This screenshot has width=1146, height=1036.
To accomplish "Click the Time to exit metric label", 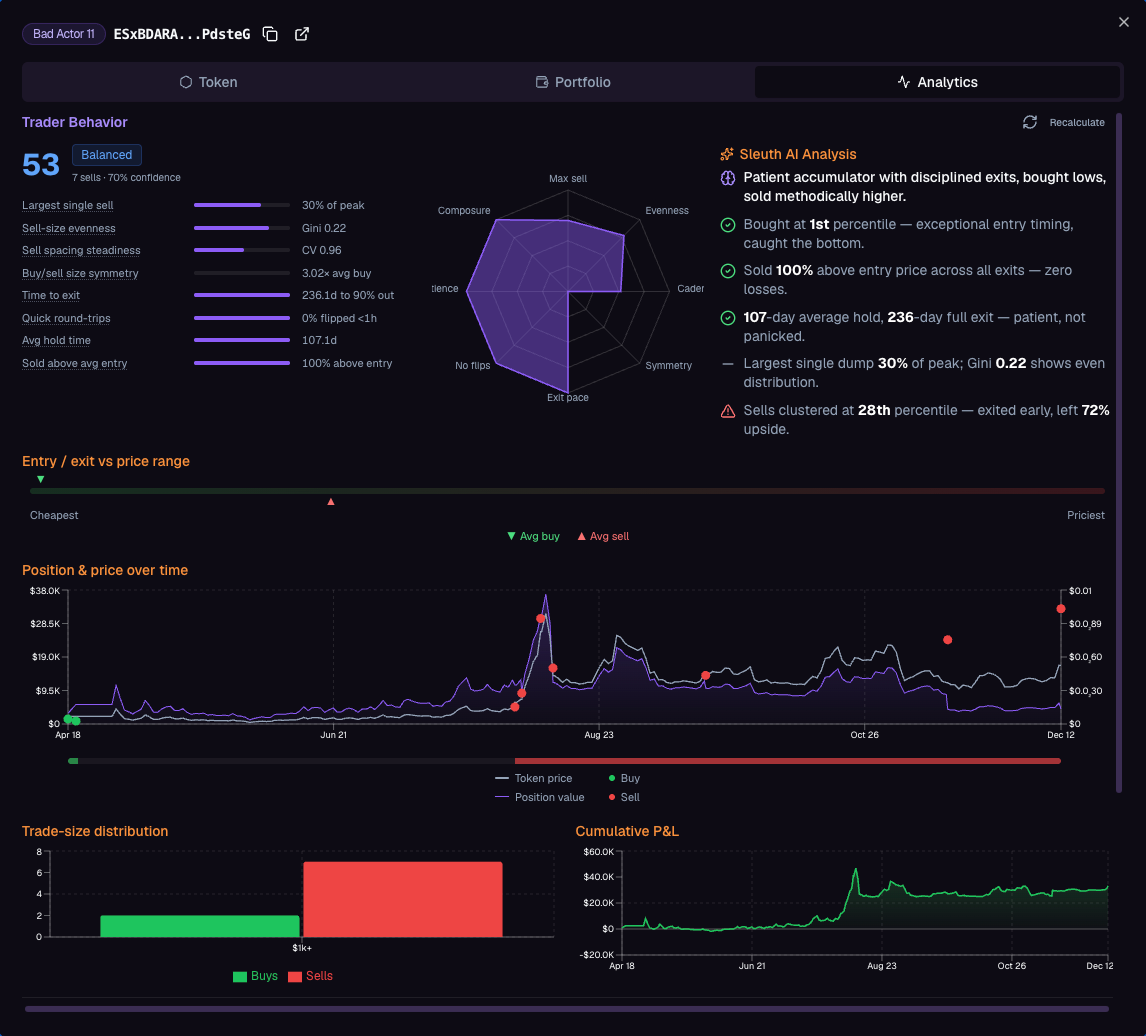I will [x=51, y=295].
